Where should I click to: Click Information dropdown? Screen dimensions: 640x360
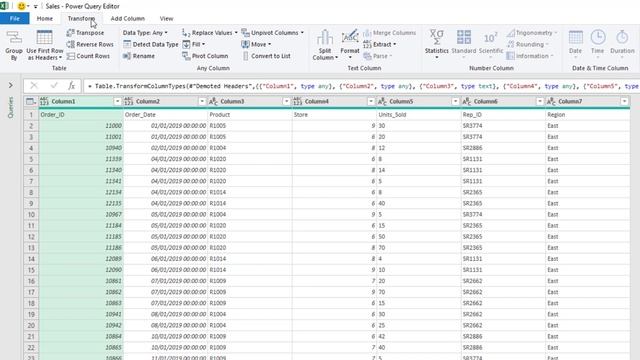click(530, 56)
